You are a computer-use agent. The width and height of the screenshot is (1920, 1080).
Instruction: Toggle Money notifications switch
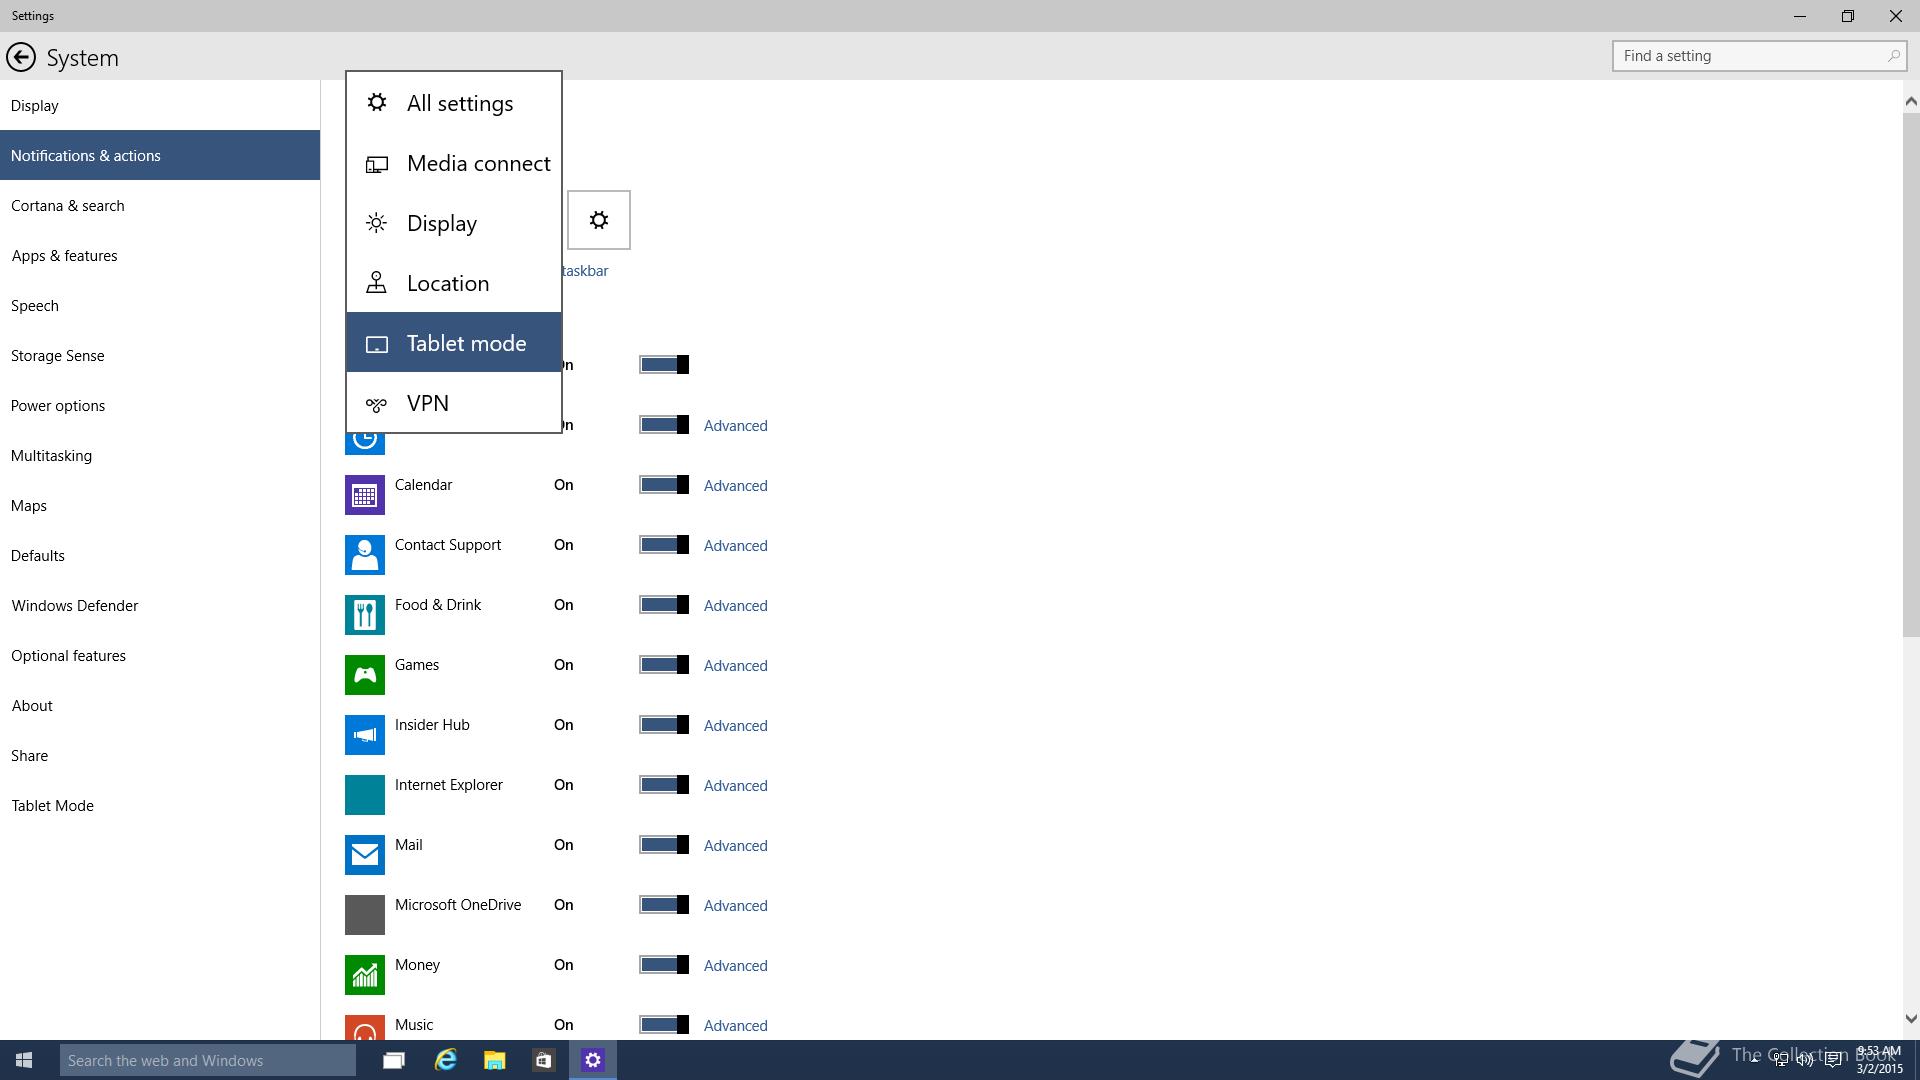pos(664,965)
